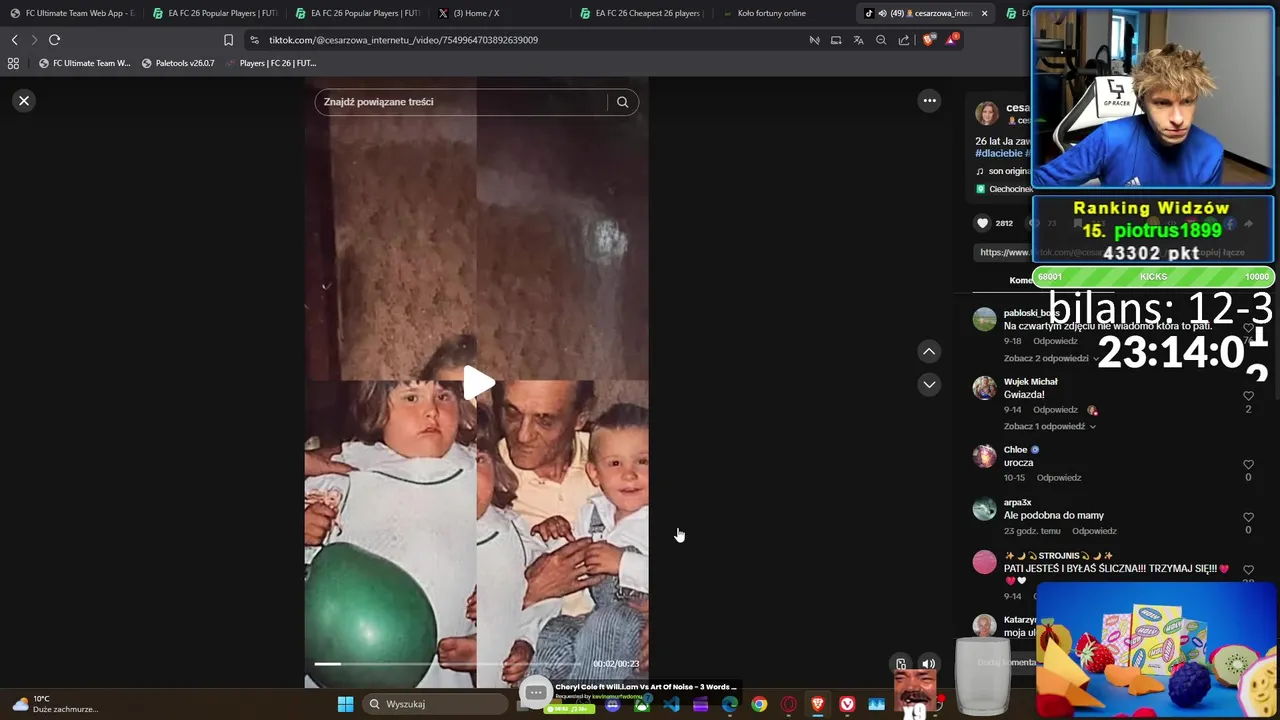Open 'FC Ultimate Team W...' bookmark
Viewport: 1280px width, 720px height.
pyautogui.click(x=84, y=63)
